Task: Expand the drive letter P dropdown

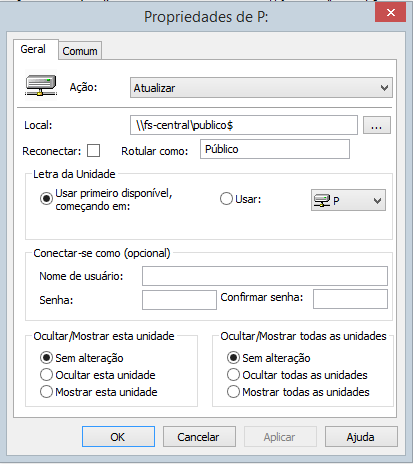Action: coord(348,200)
